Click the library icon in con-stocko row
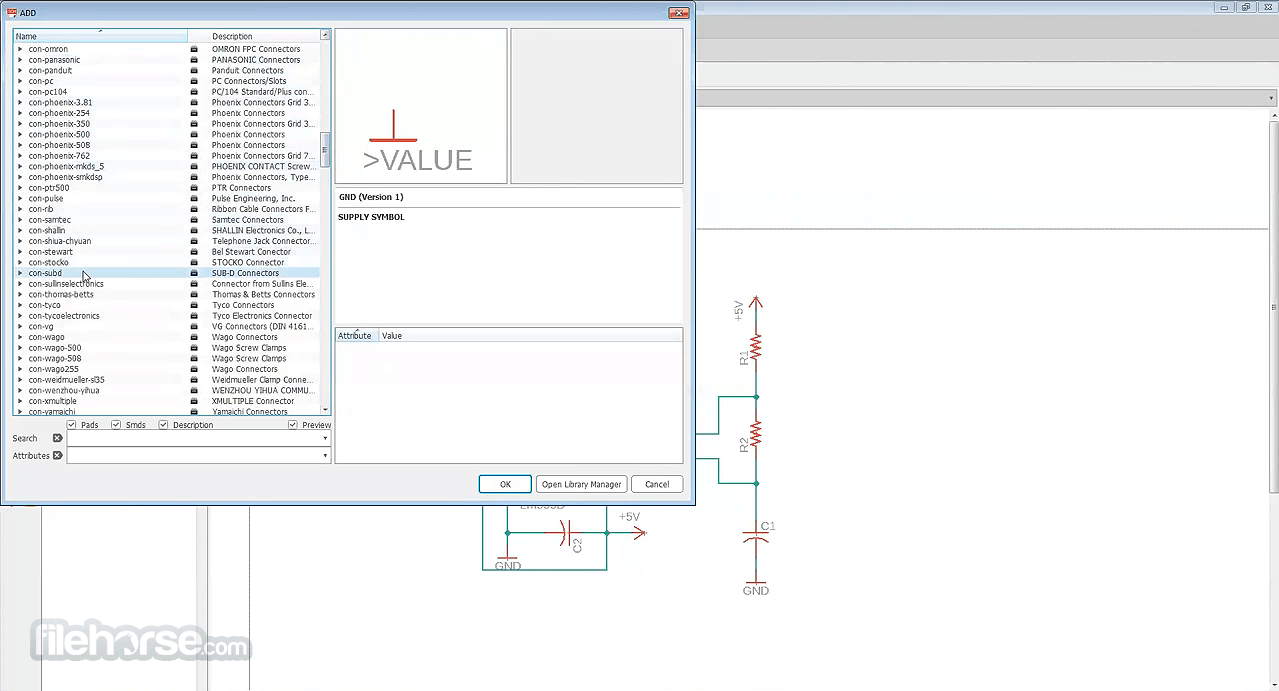1279x691 pixels. 194,263
